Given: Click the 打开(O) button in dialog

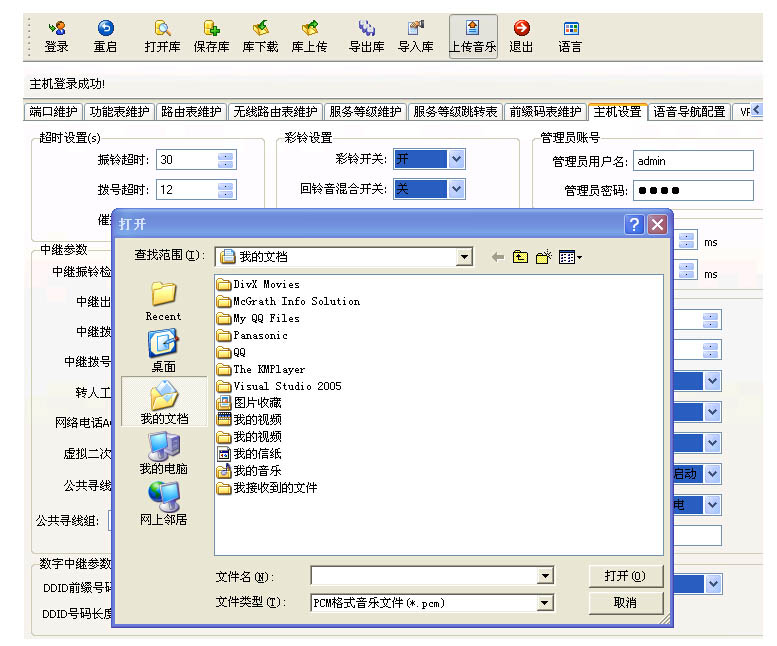Looking at the screenshot, I should coord(625,576).
